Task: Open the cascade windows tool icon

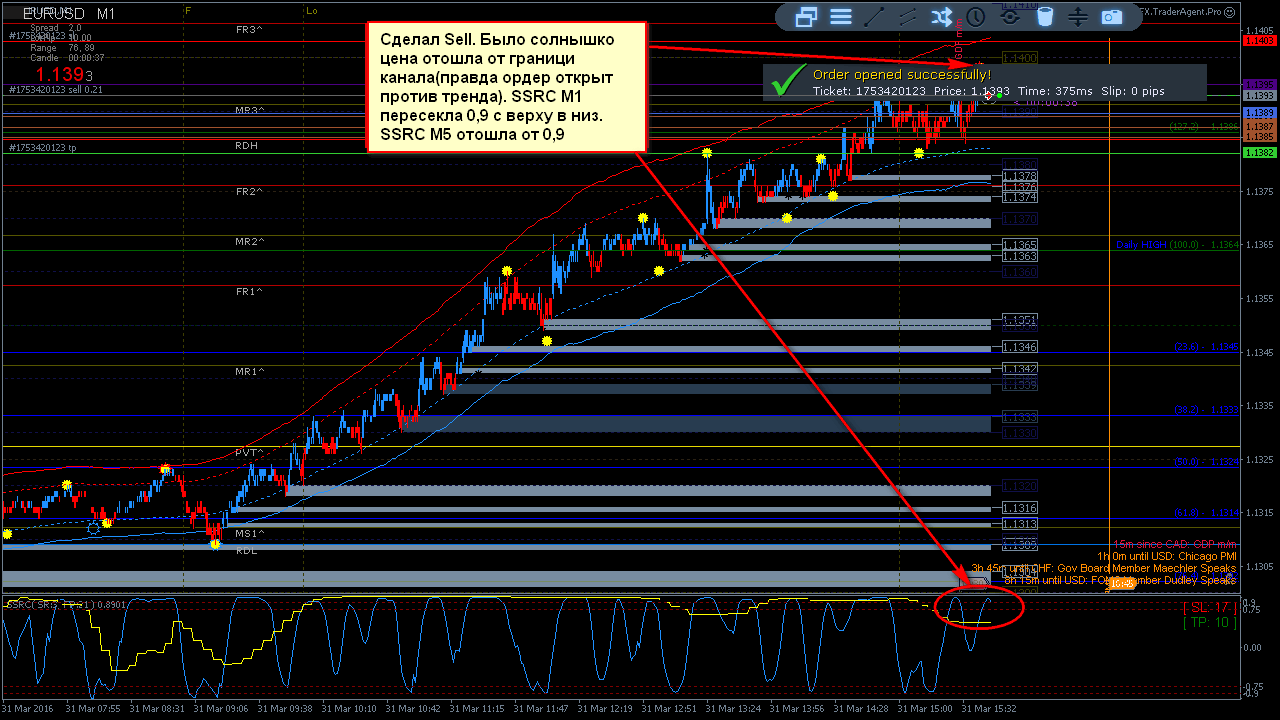Action: click(806, 16)
